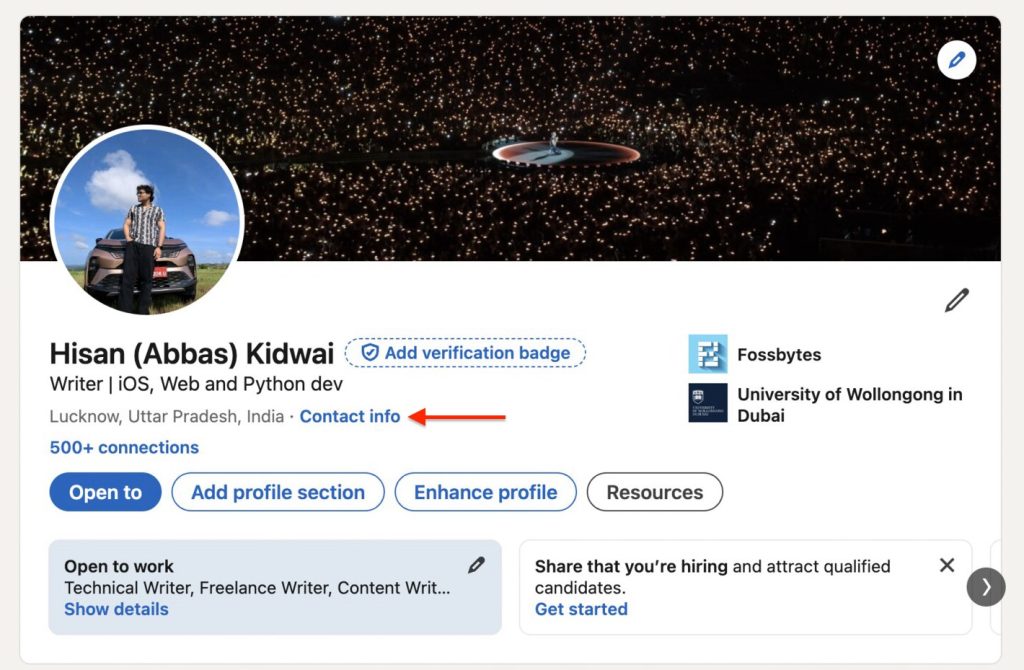The width and height of the screenshot is (1024, 670).
Task: Show details of Open to work
Action: [x=116, y=609]
